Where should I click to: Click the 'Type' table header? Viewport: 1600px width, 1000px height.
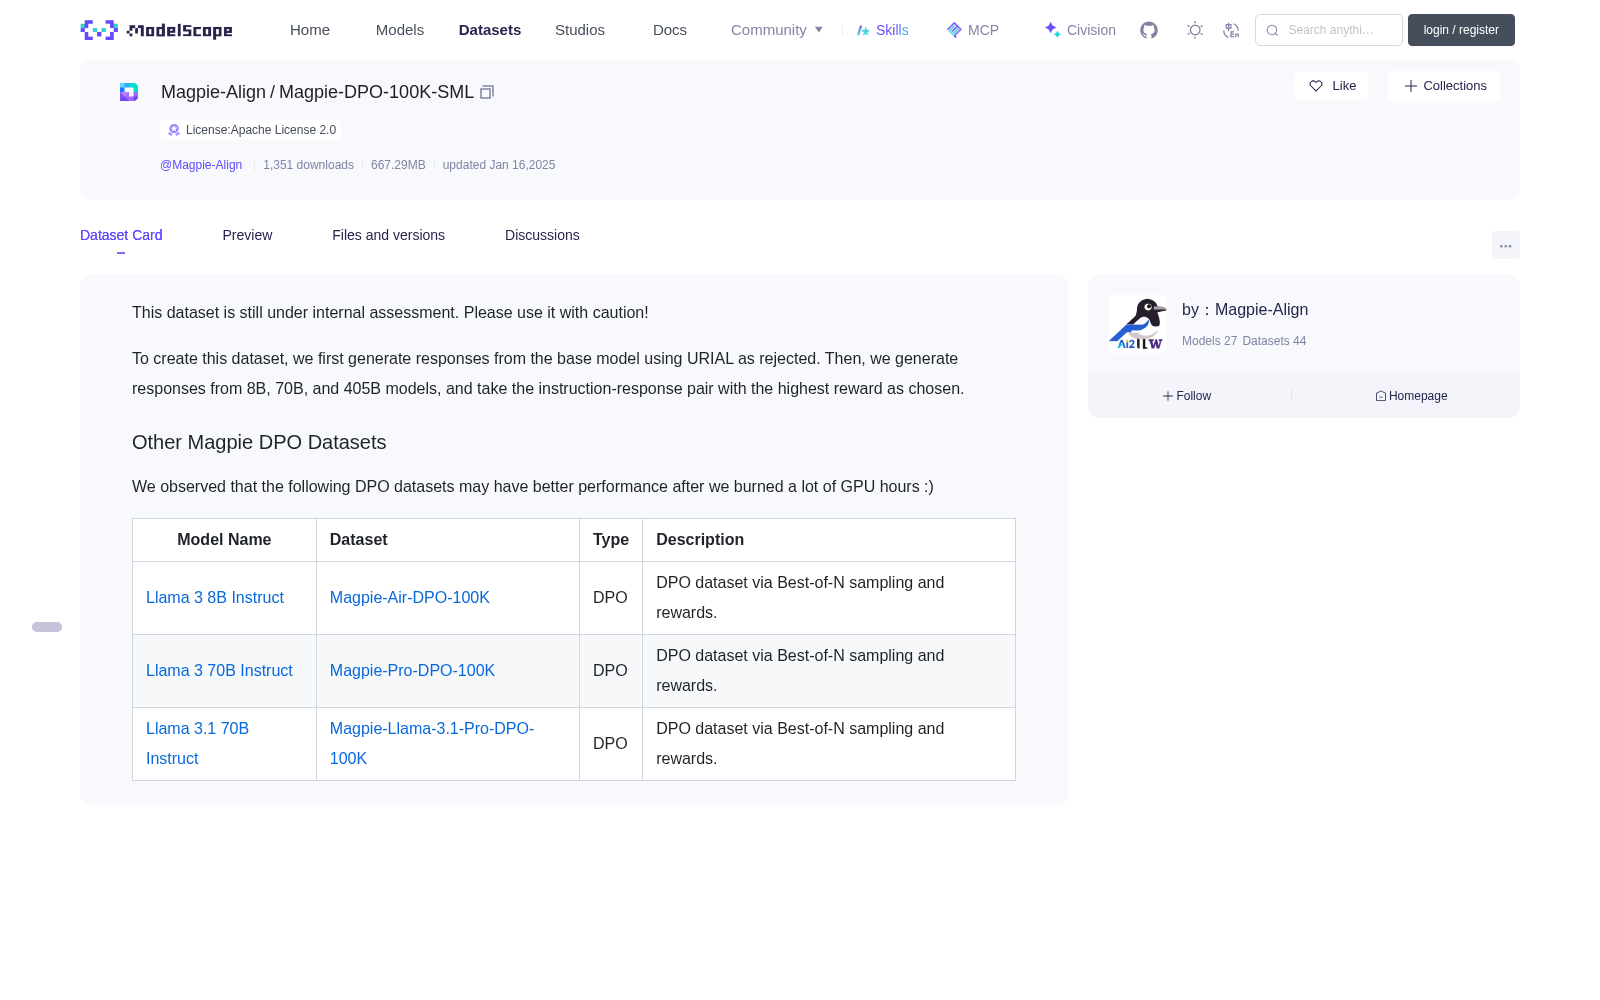[x=611, y=540]
